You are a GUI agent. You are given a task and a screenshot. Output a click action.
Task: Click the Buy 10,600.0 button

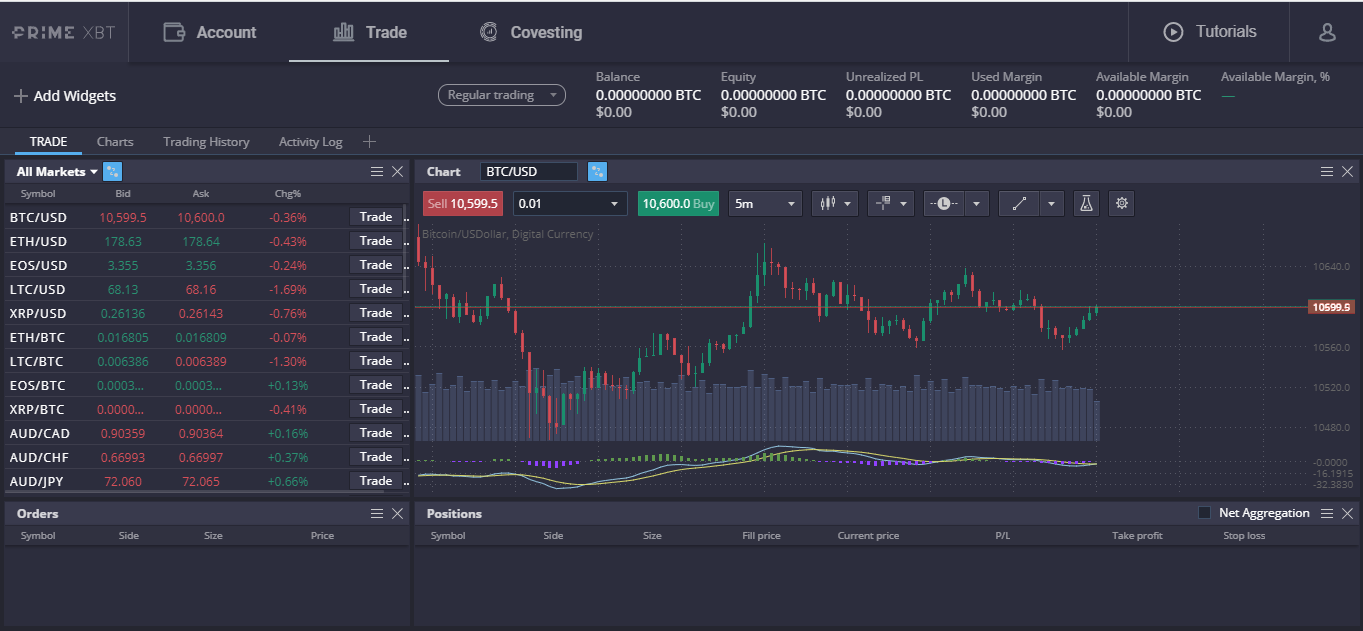(x=678, y=203)
